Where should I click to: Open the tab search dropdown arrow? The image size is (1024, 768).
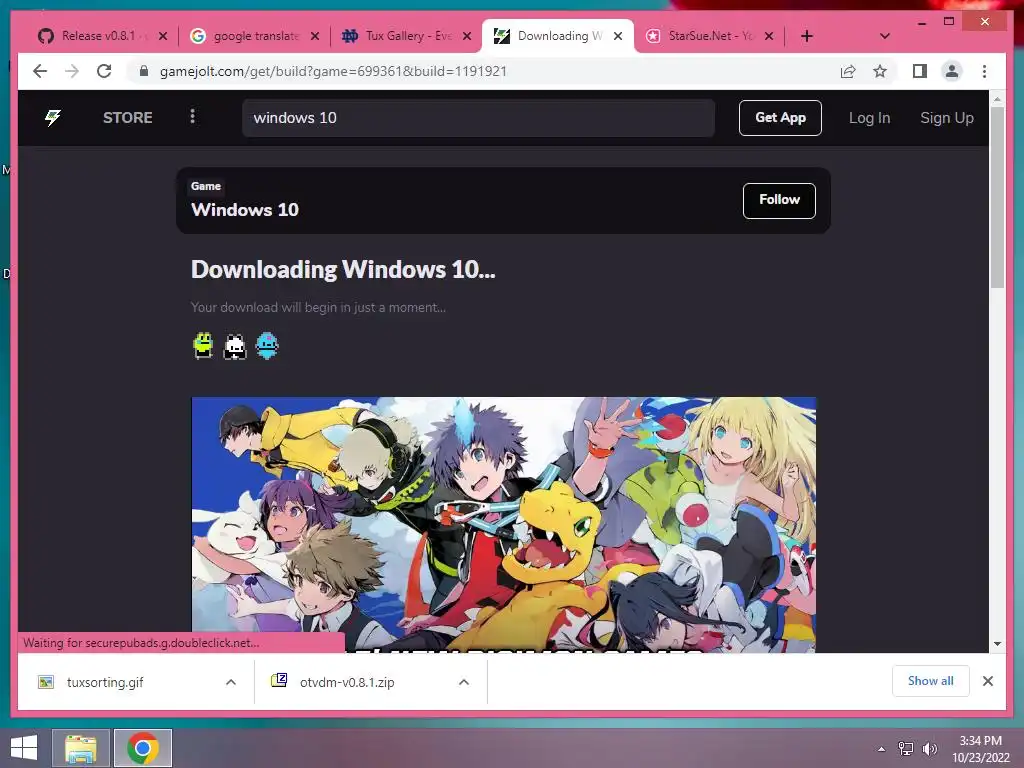[x=884, y=36]
